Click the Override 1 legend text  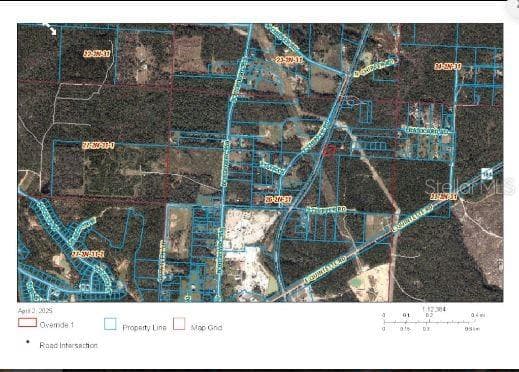pos(57,325)
